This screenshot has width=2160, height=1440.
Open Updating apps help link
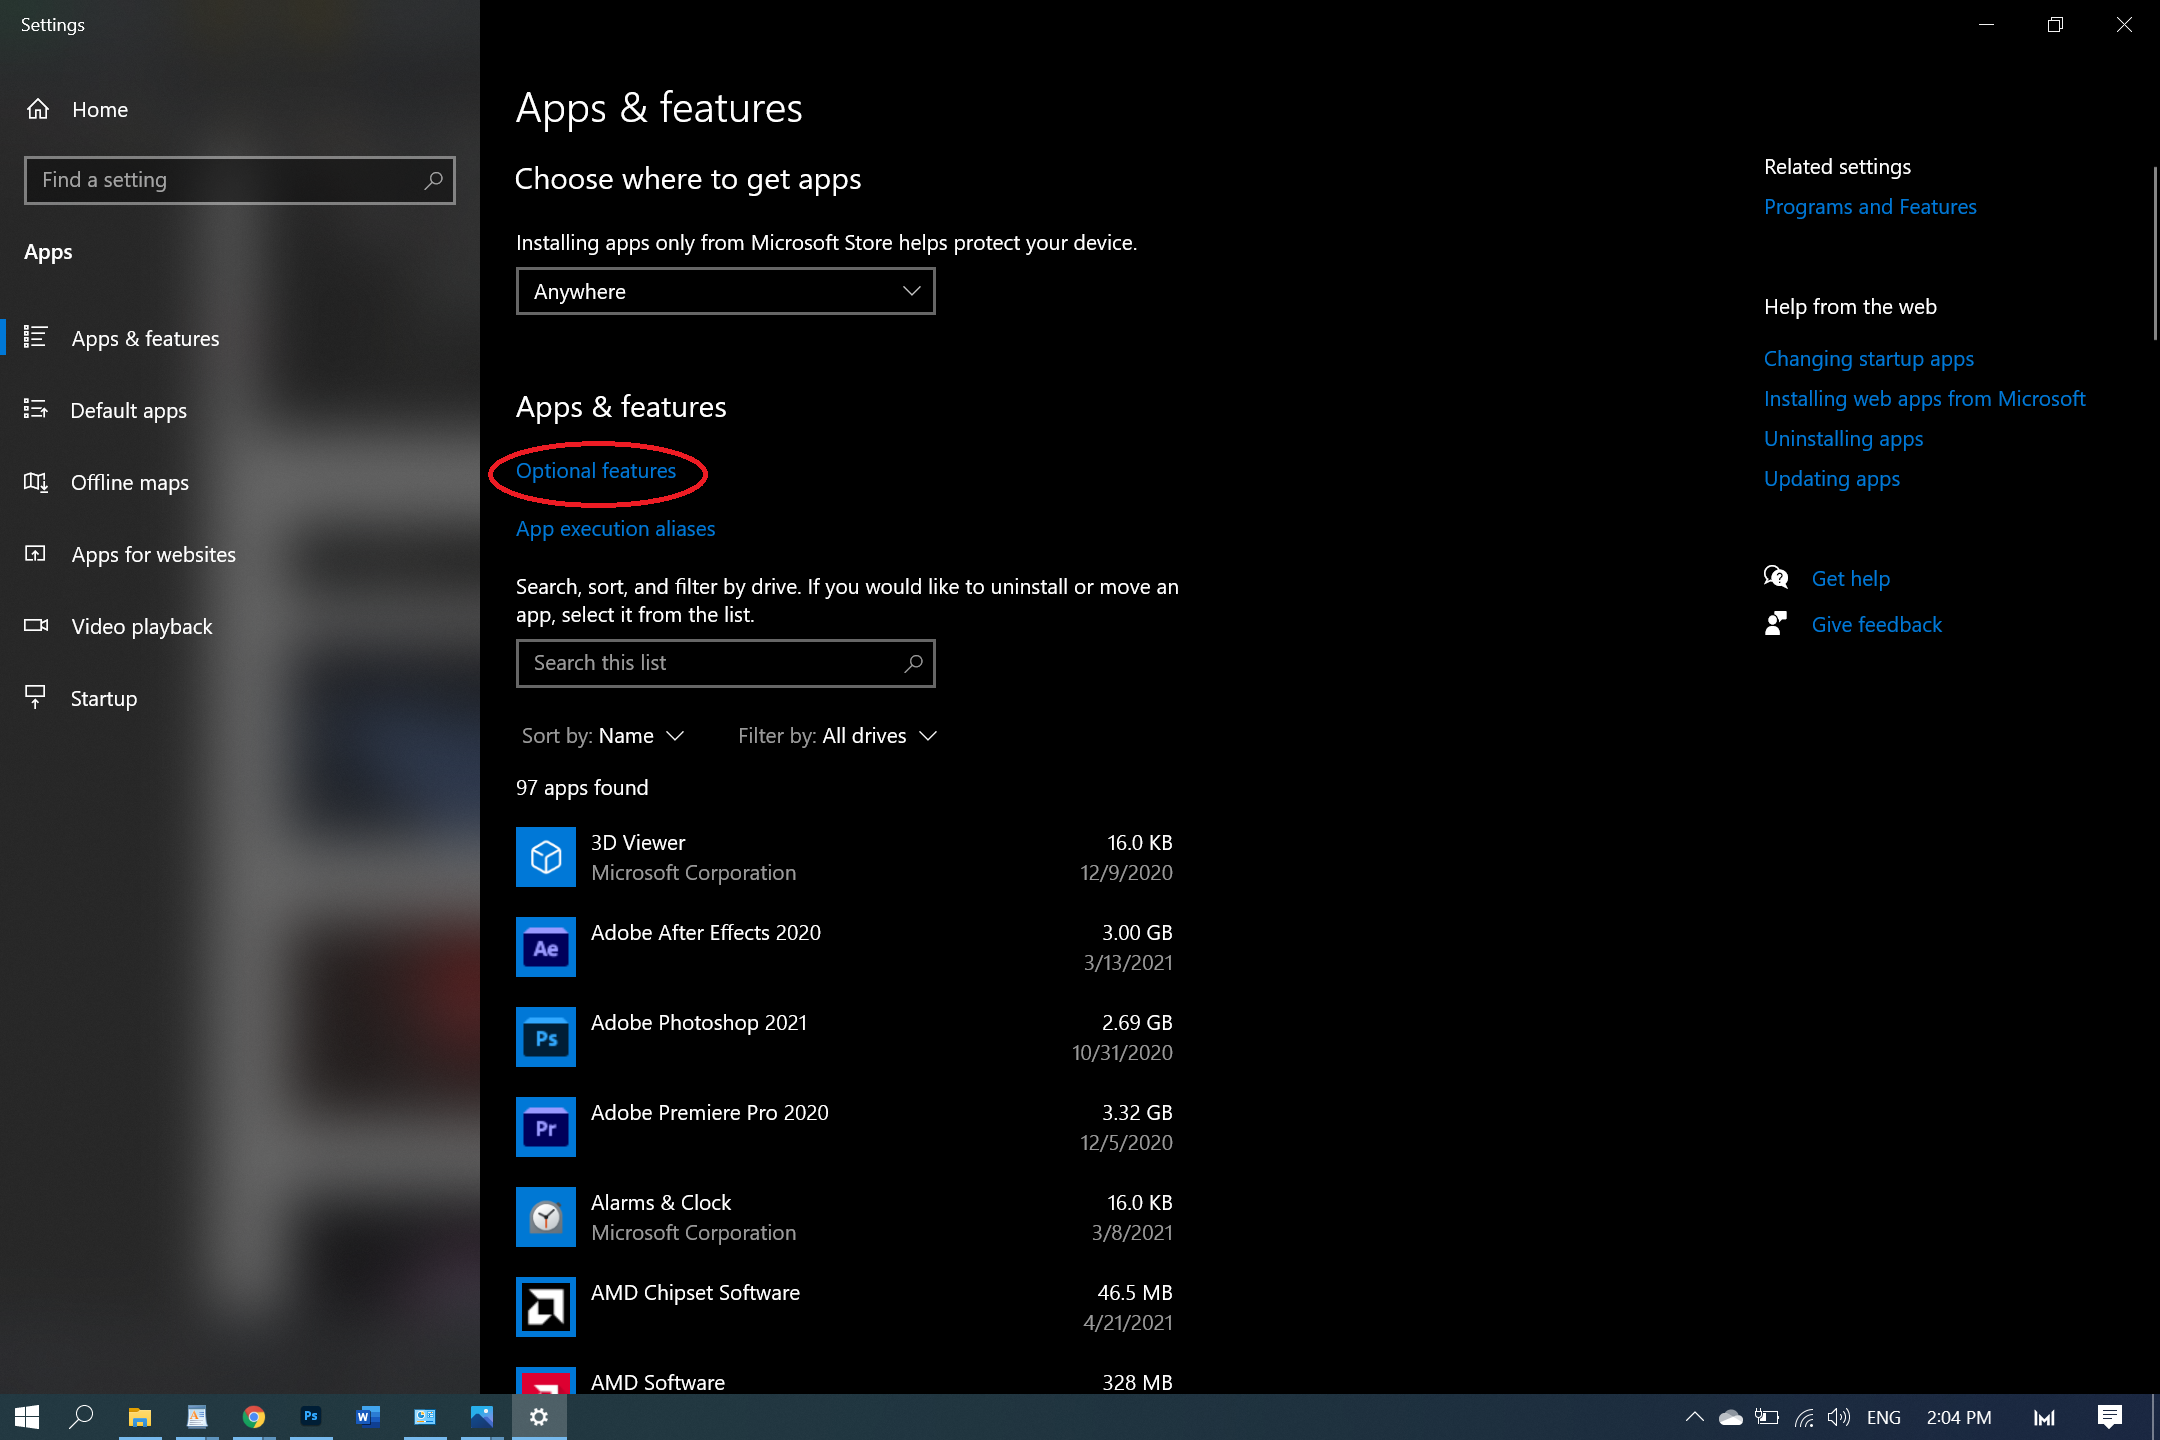1832,478
